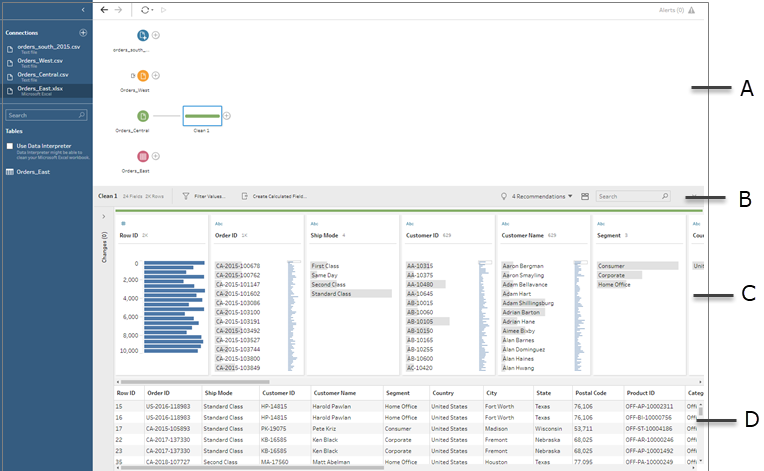This screenshot has width=764, height=471.
Task: Enable the Use Data Interpreter checkbox
Action: pyautogui.click(x=10, y=146)
